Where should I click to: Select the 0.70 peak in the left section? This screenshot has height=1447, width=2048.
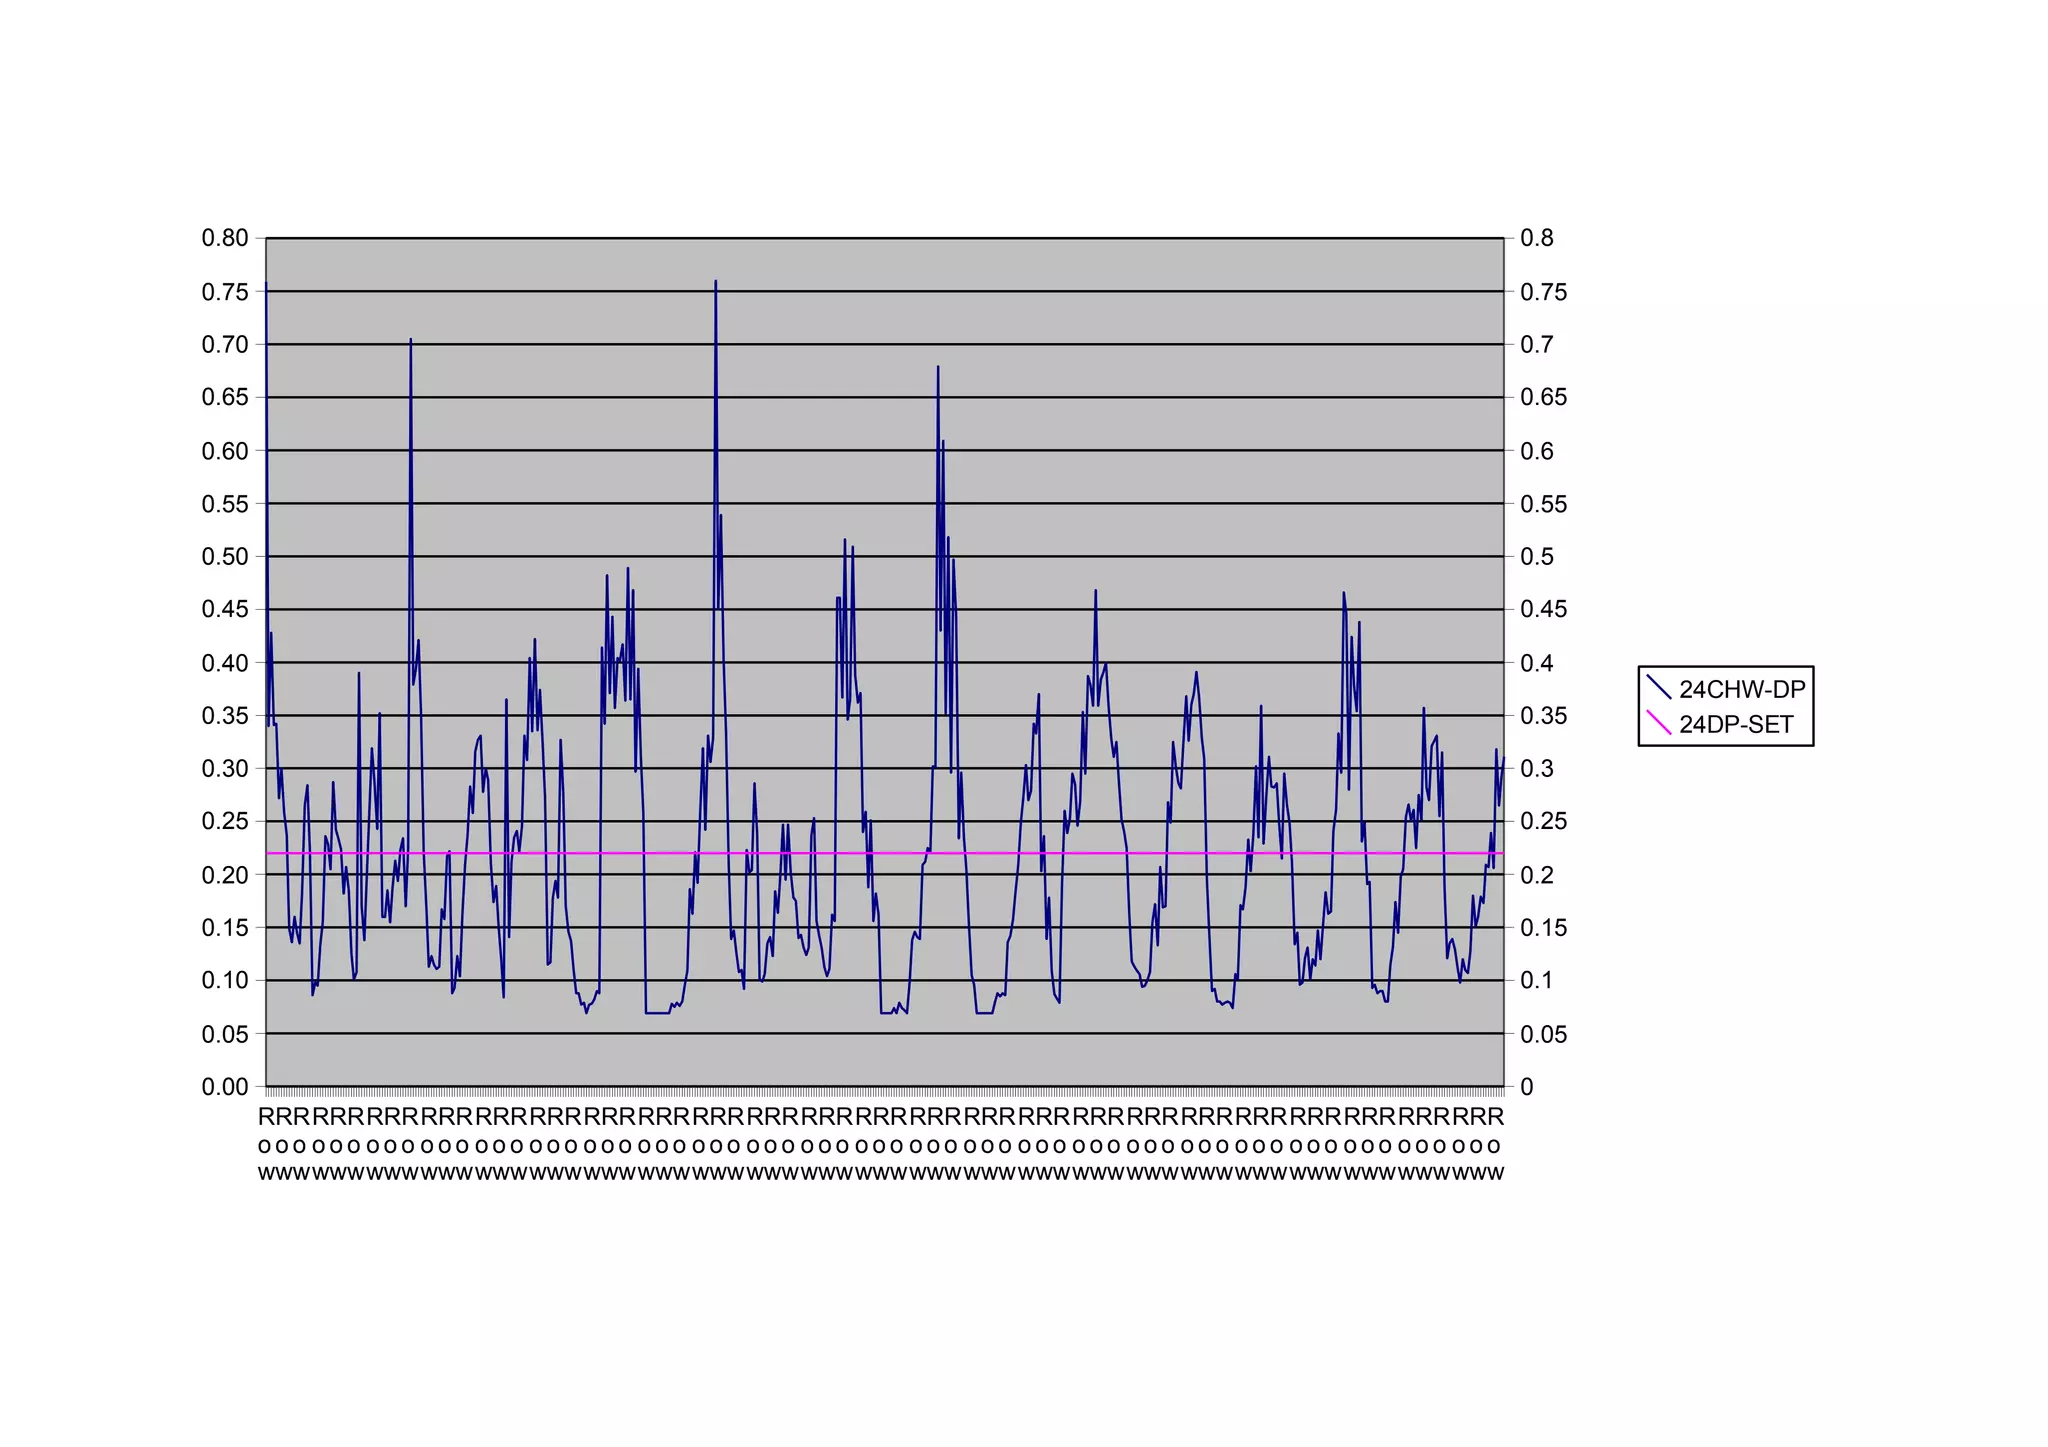(410, 341)
